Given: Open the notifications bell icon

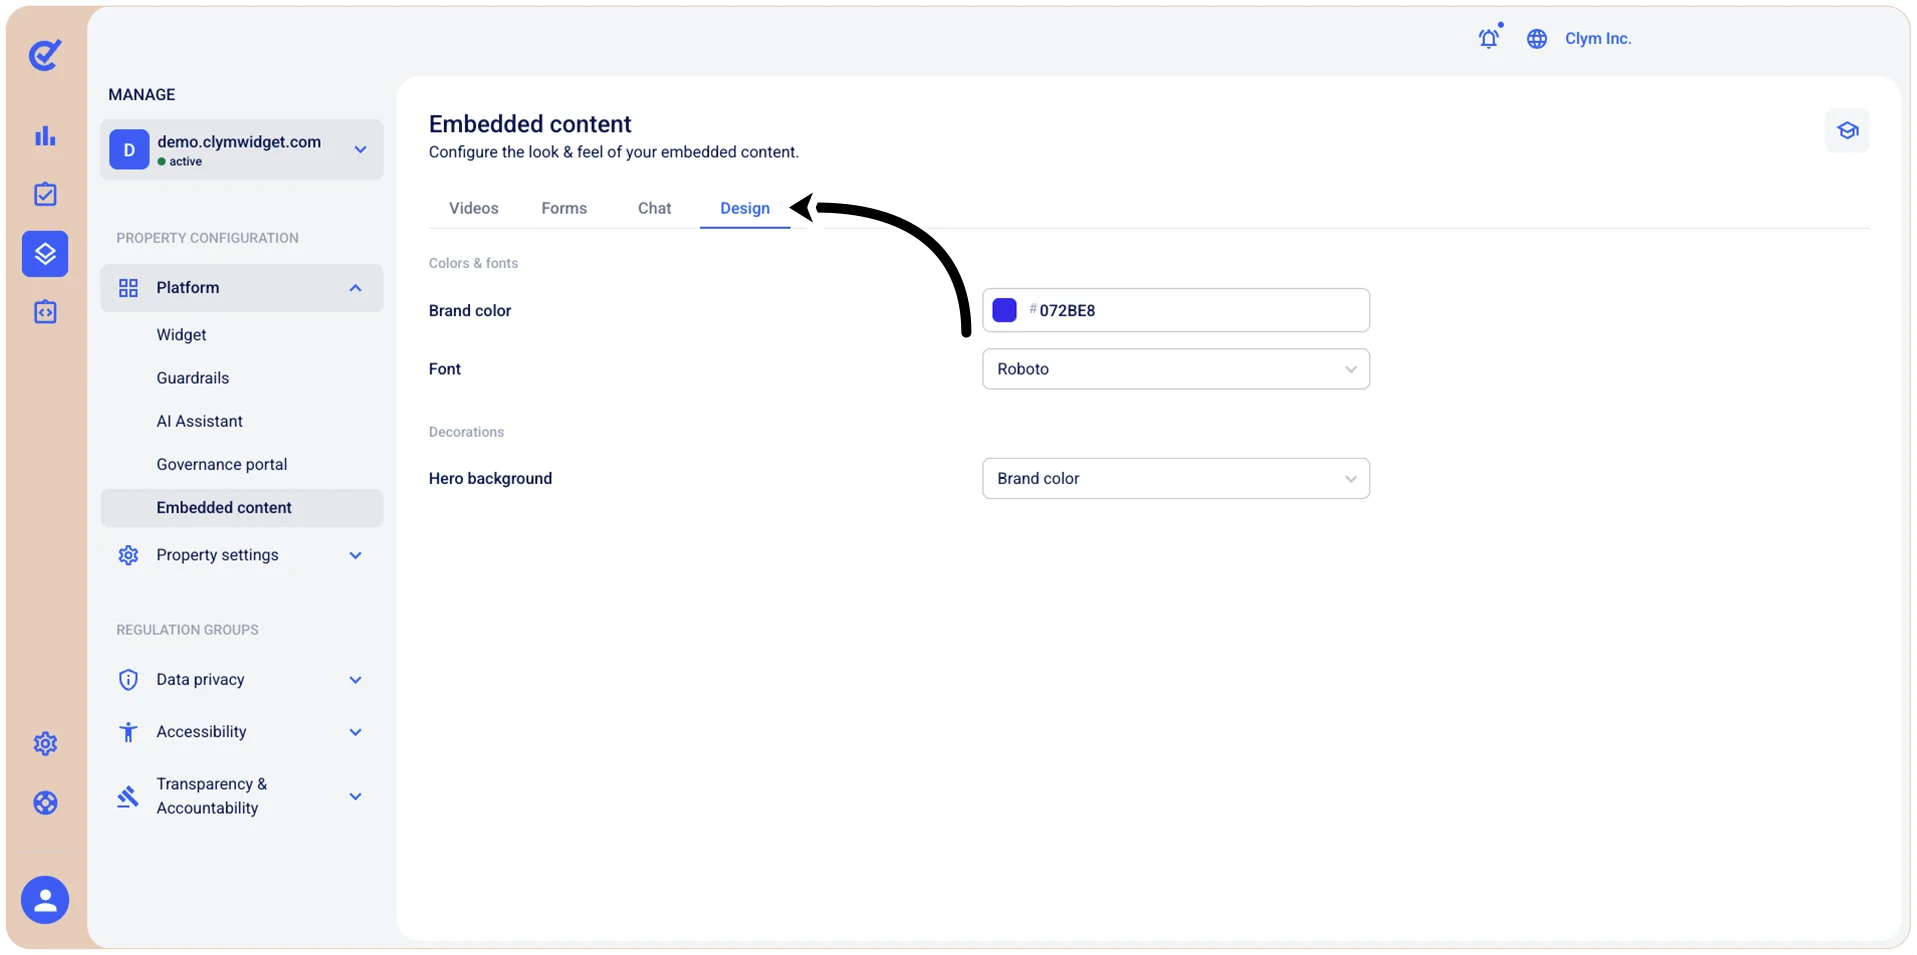Looking at the screenshot, I should coord(1489,38).
